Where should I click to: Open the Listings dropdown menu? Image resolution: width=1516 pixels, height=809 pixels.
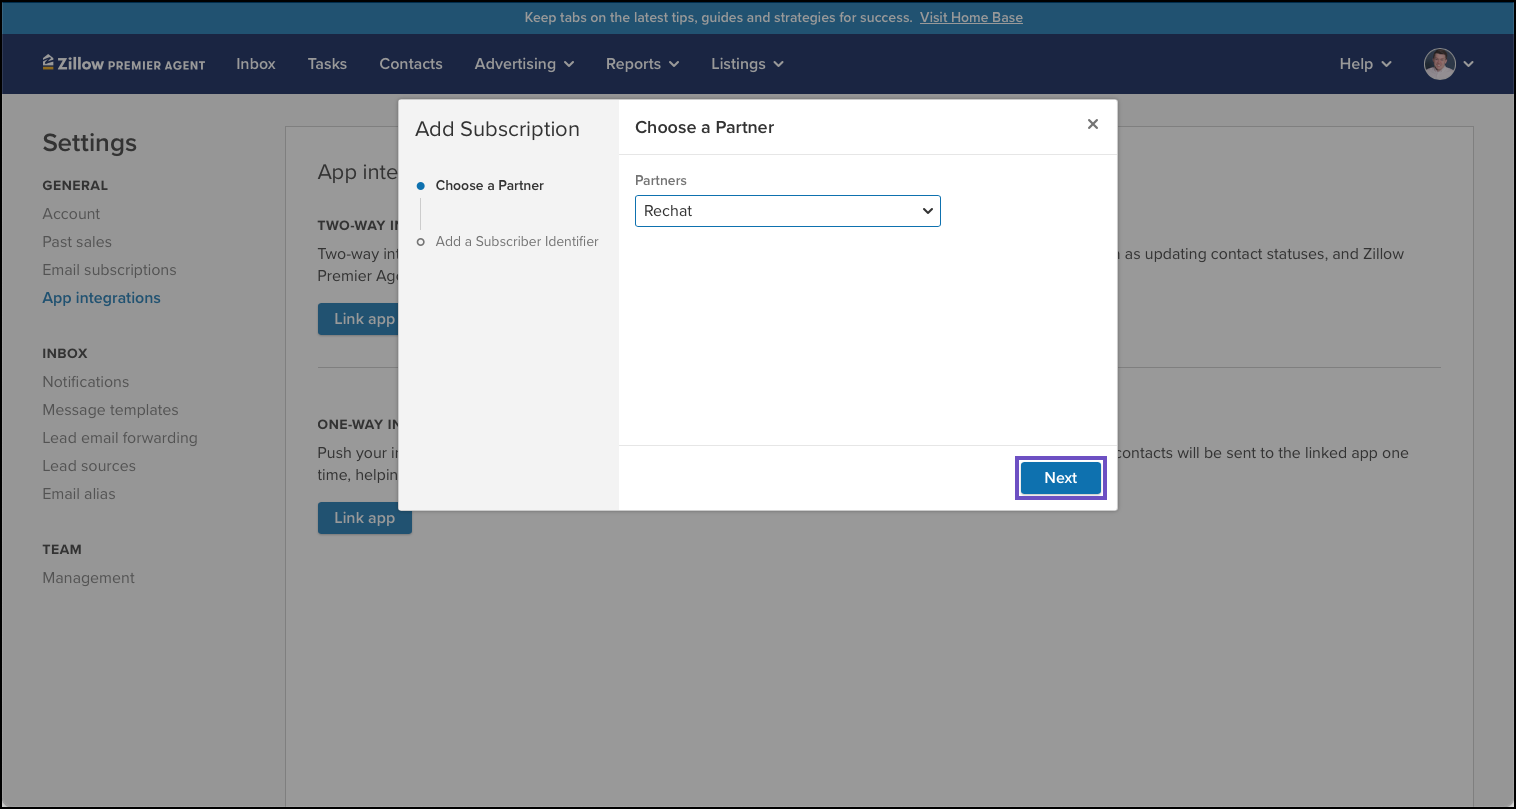[747, 64]
